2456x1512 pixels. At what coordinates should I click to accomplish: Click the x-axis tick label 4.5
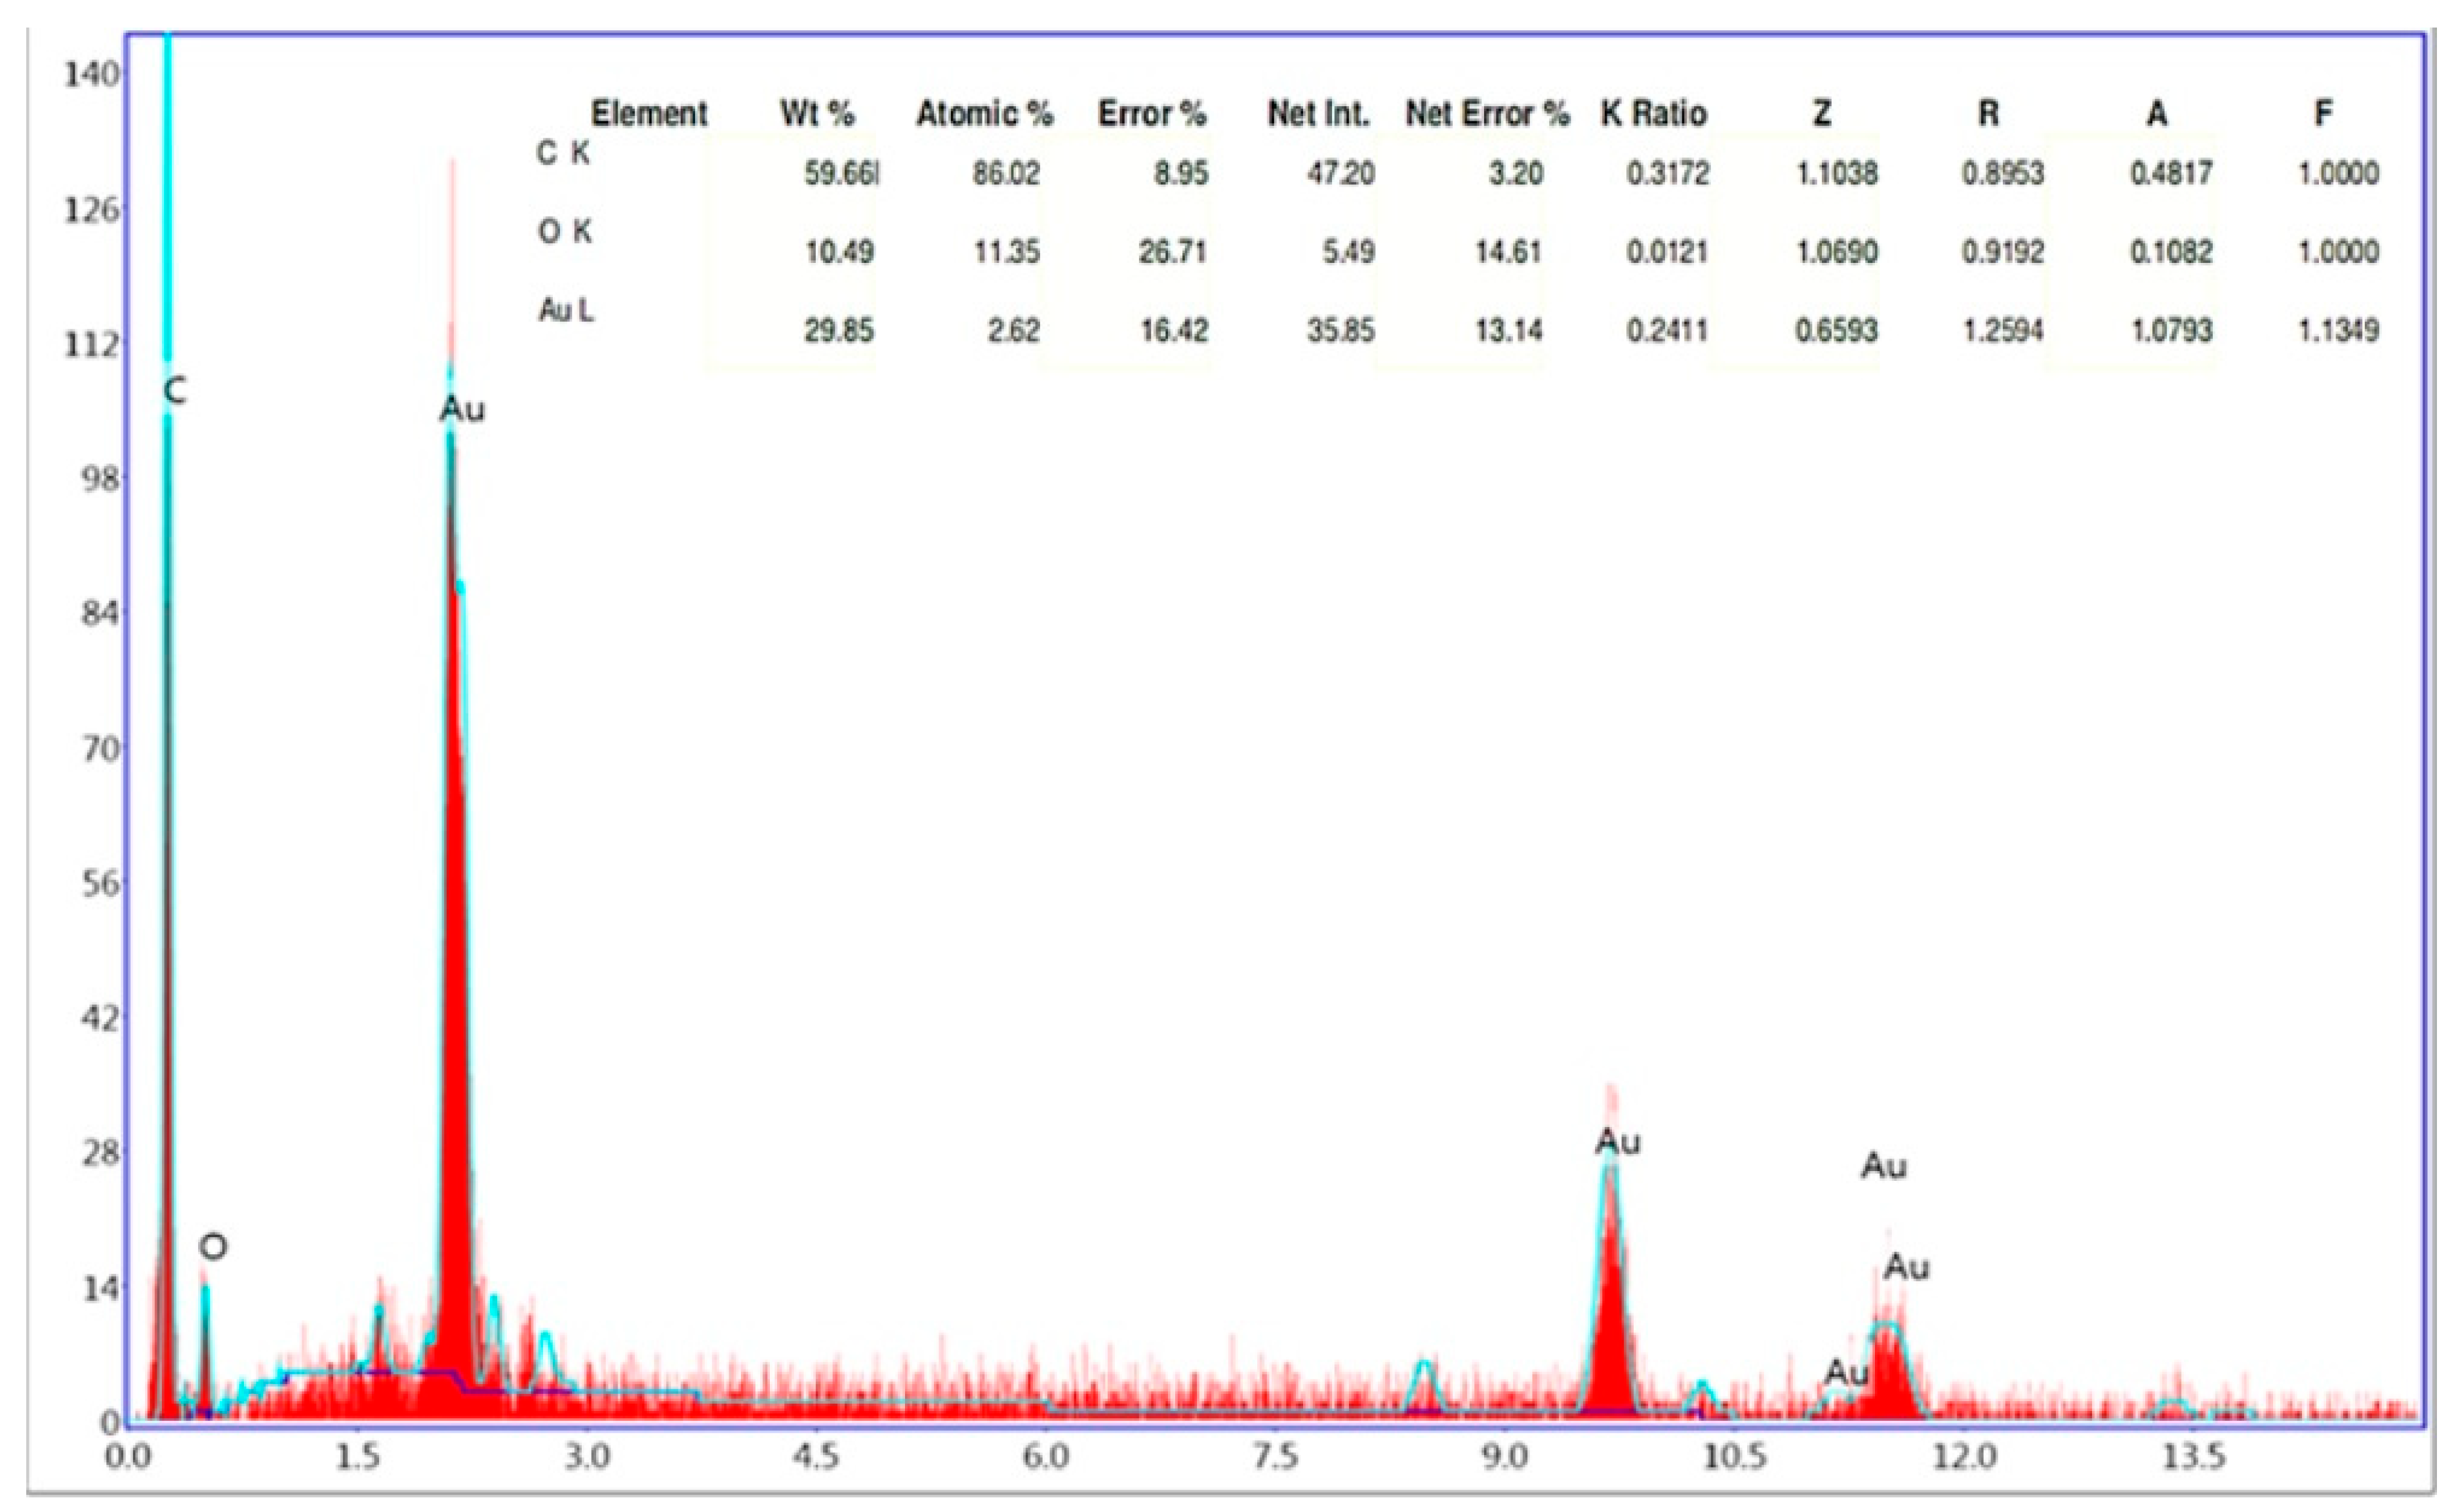[817, 1457]
